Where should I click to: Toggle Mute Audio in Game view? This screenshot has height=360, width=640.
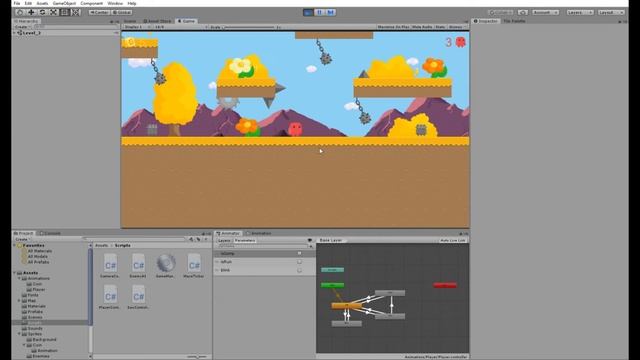422,27
